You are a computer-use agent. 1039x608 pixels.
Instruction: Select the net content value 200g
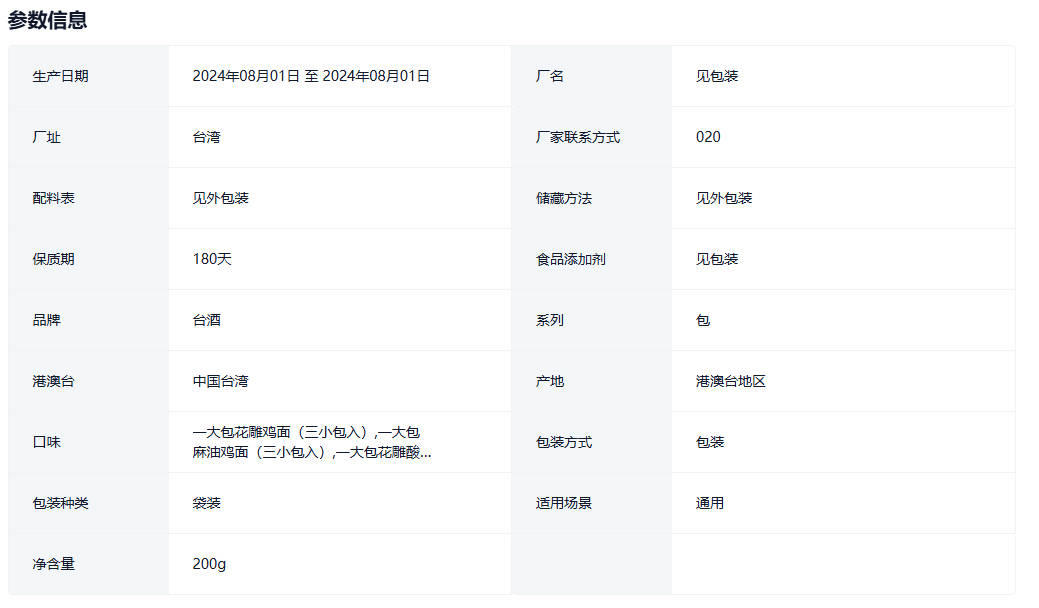[x=209, y=564]
